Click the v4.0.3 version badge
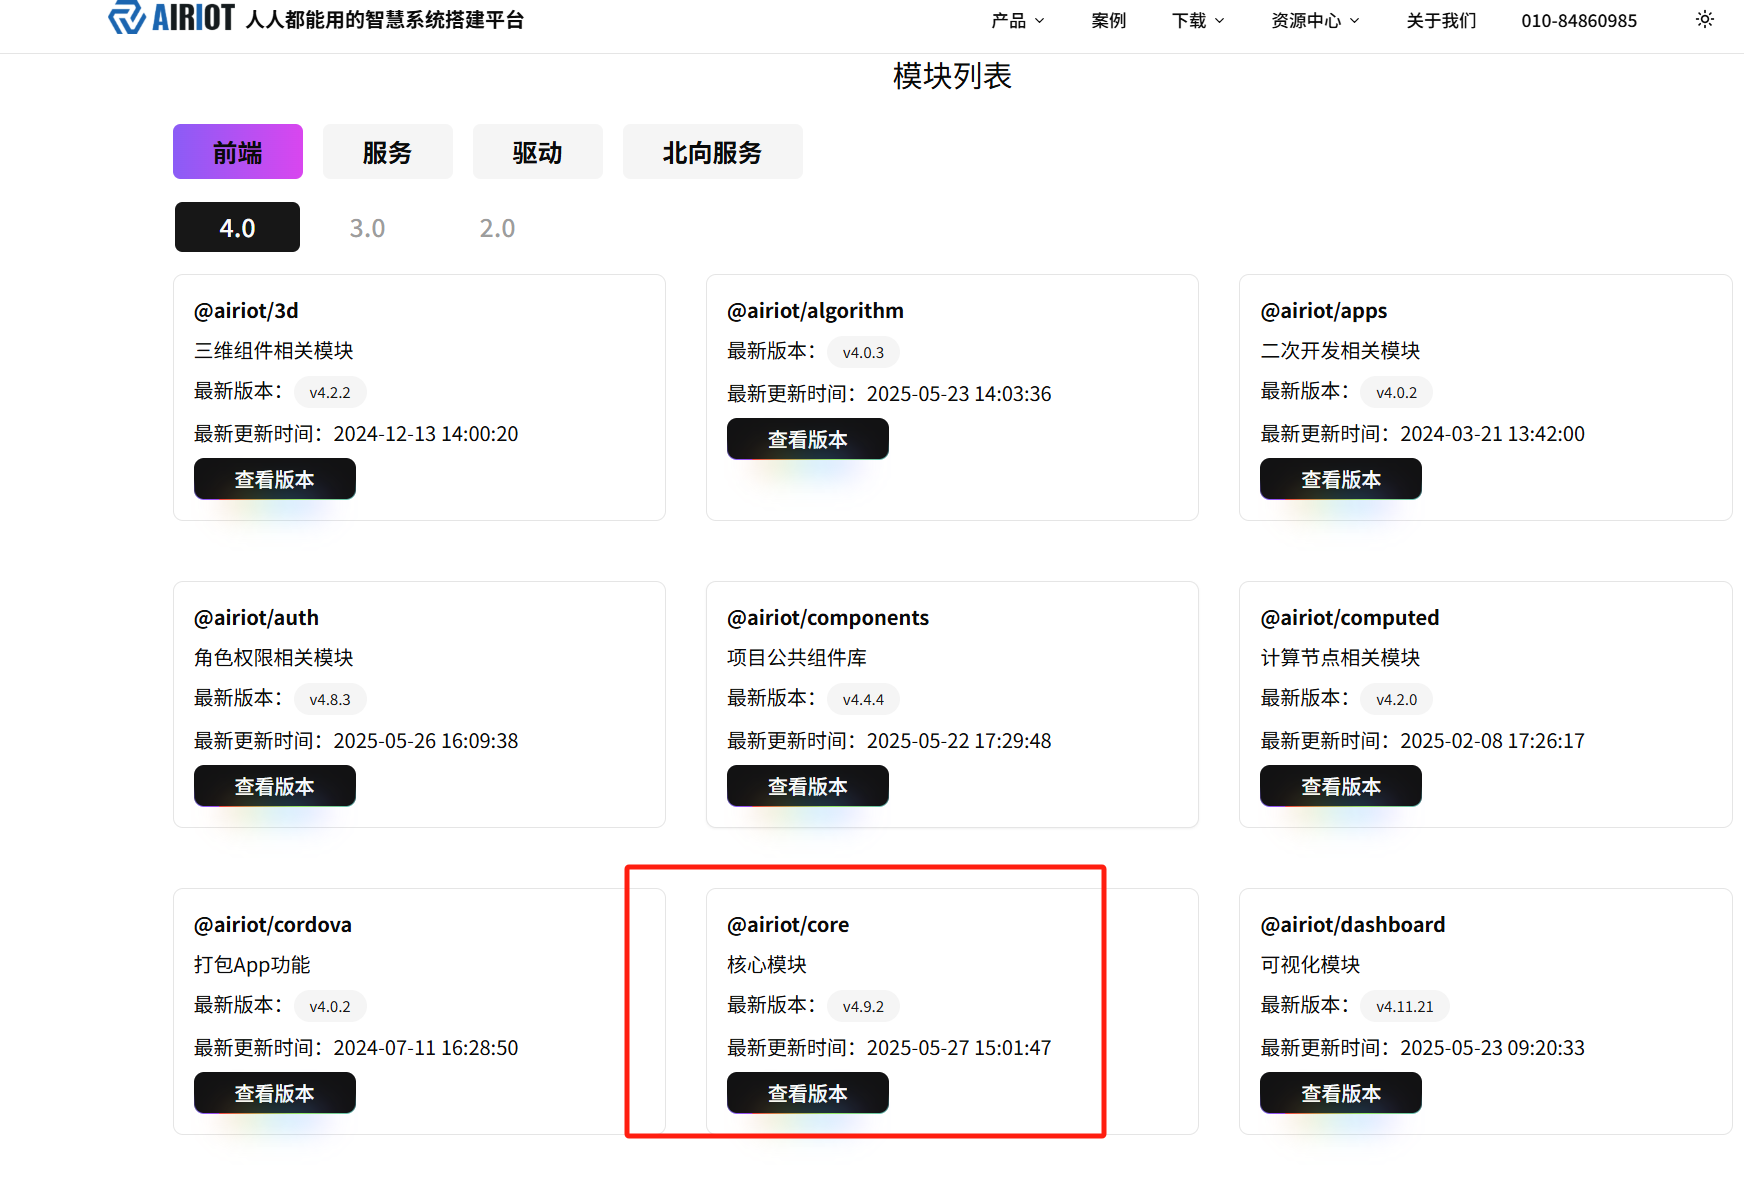This screenshot has width=1744, height=1183. pyautogui.click(x=863, y=352)
